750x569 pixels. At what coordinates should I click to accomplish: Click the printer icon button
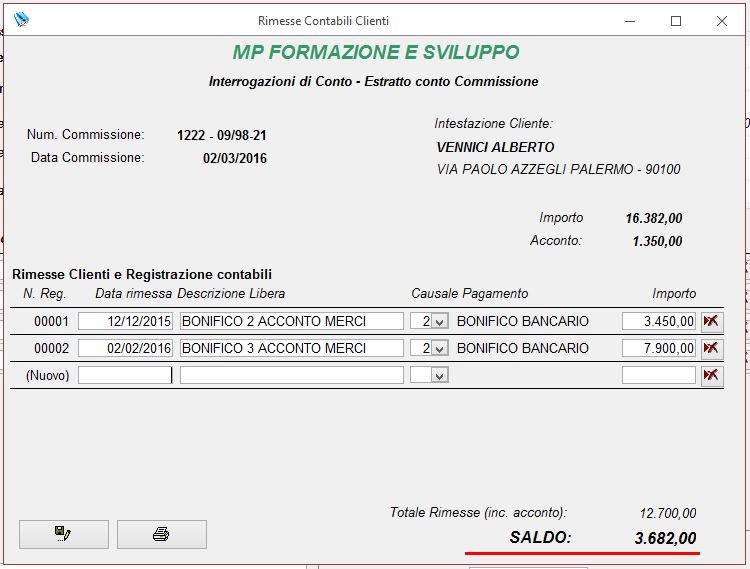click(162, 534)
